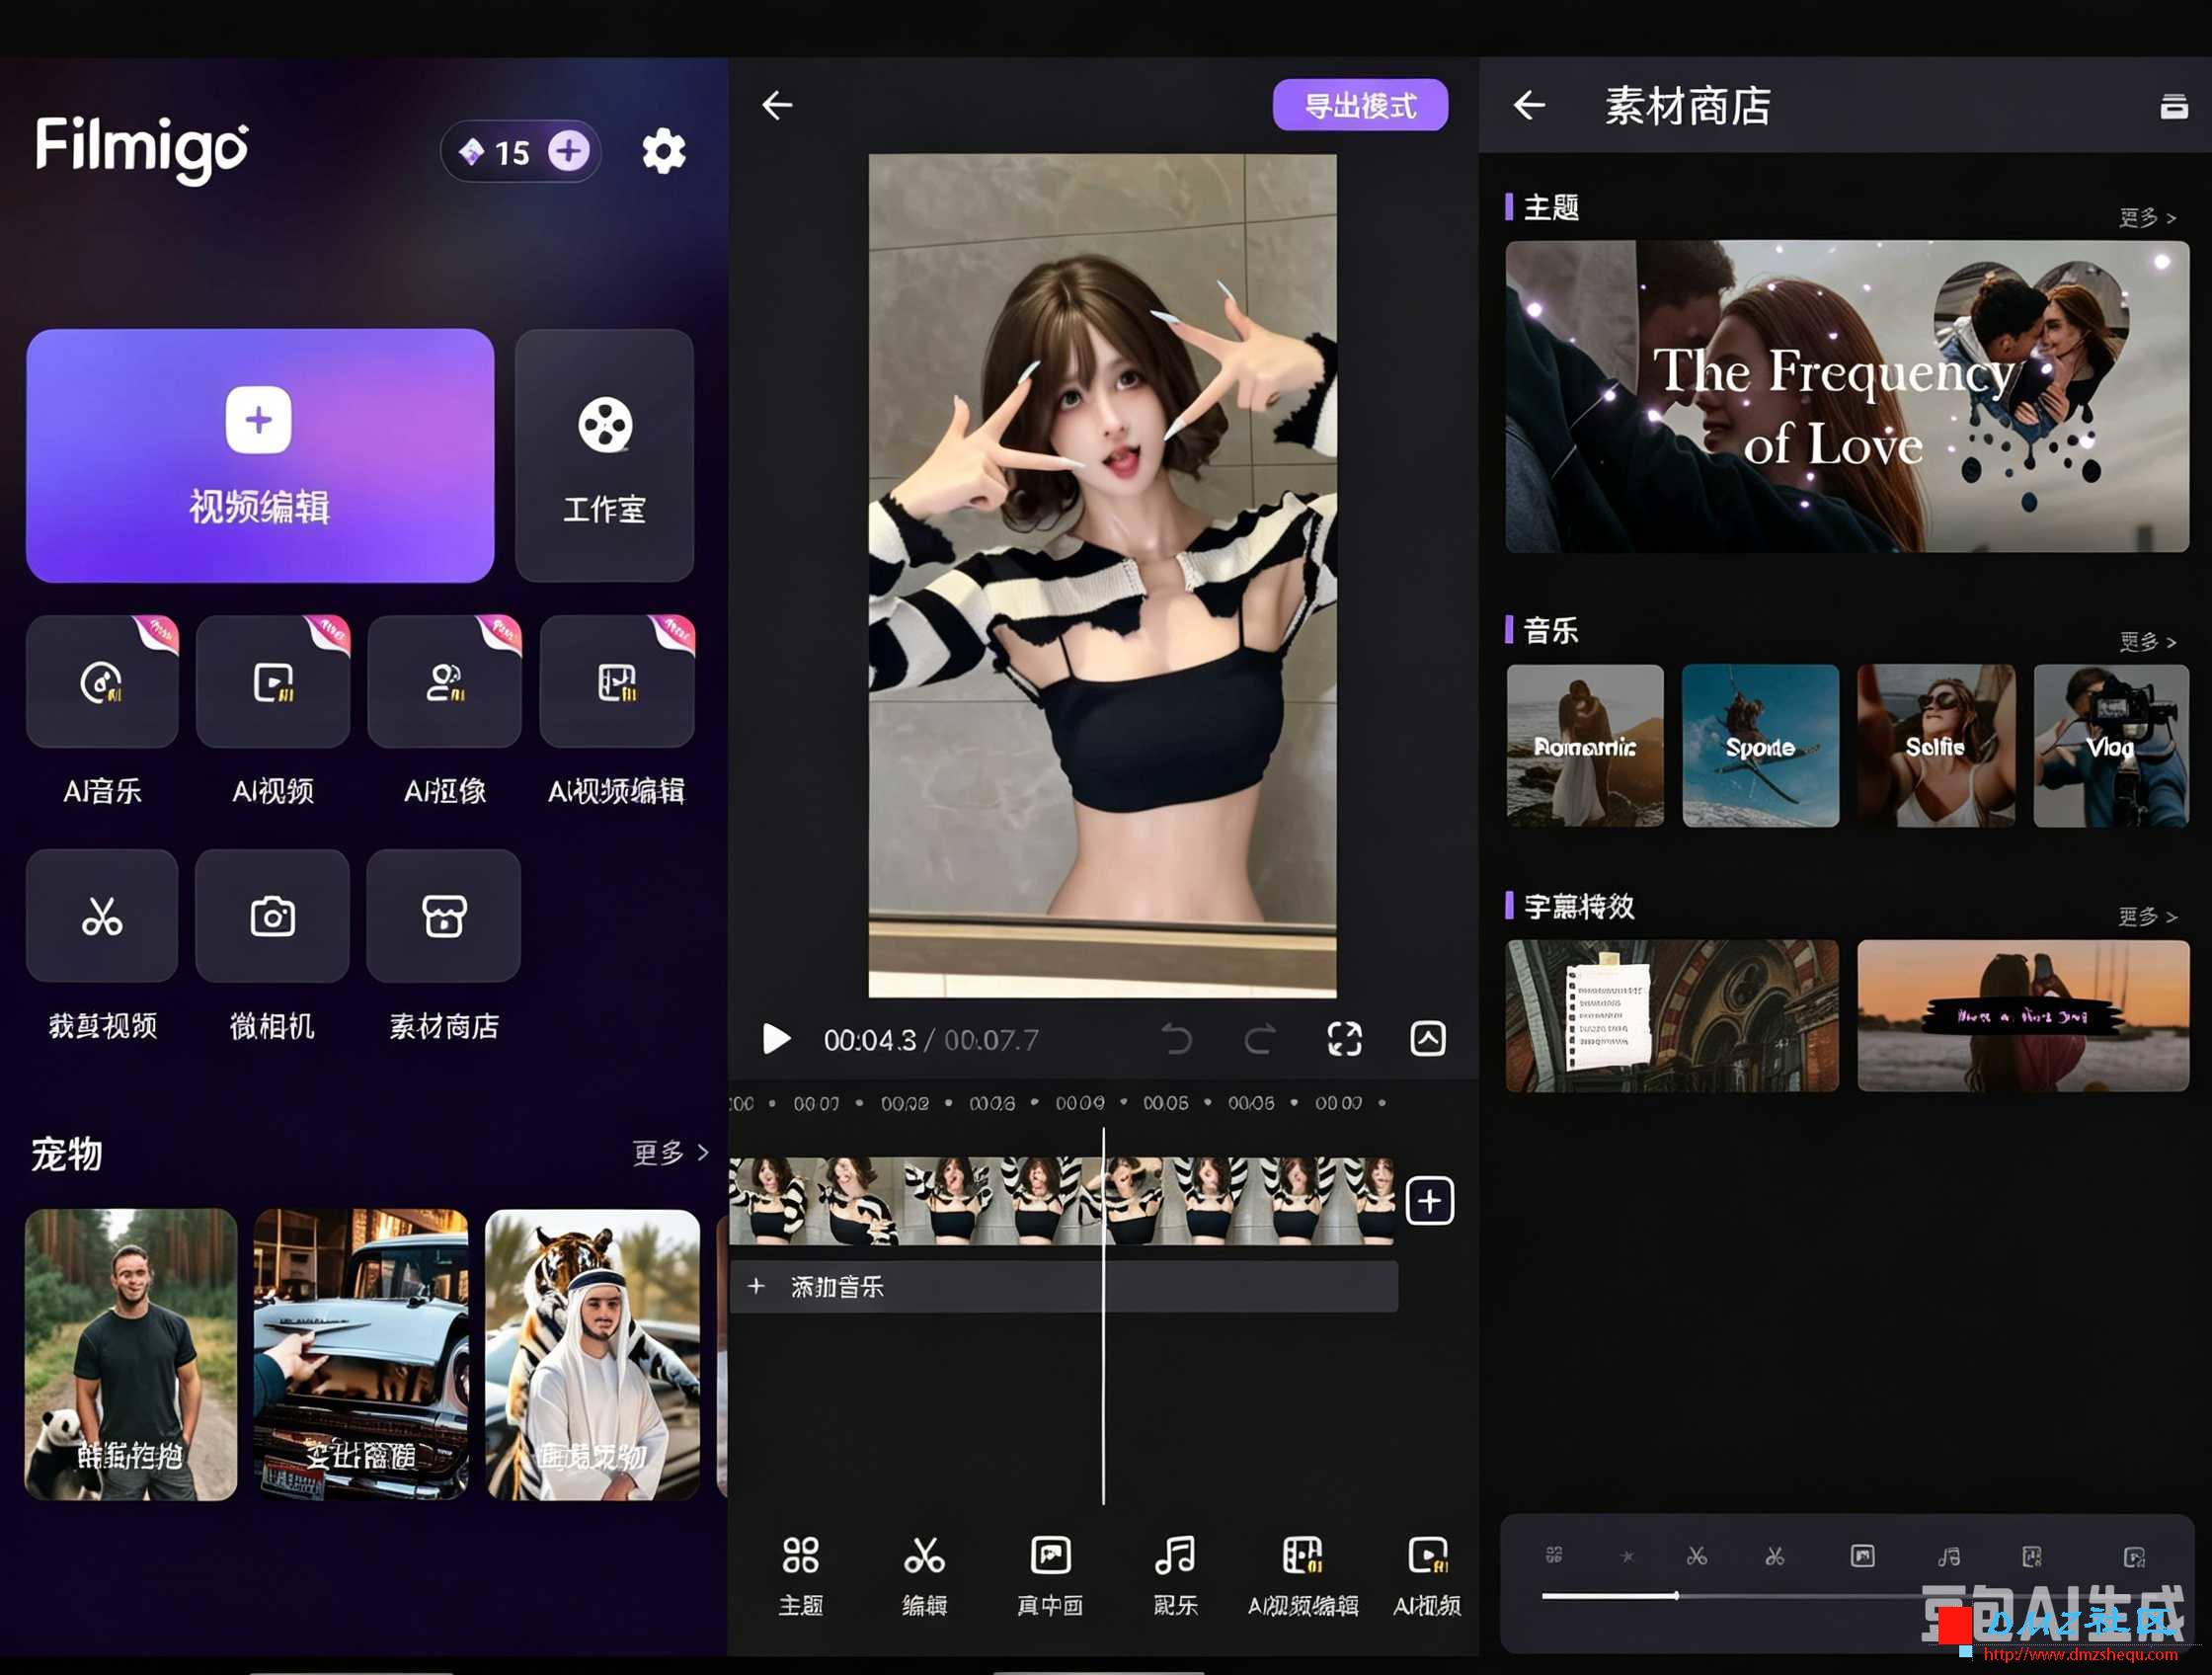Click the 导出模式 export button
The width and height of the screenshot is (2212, 1675).
point(1360,105)
